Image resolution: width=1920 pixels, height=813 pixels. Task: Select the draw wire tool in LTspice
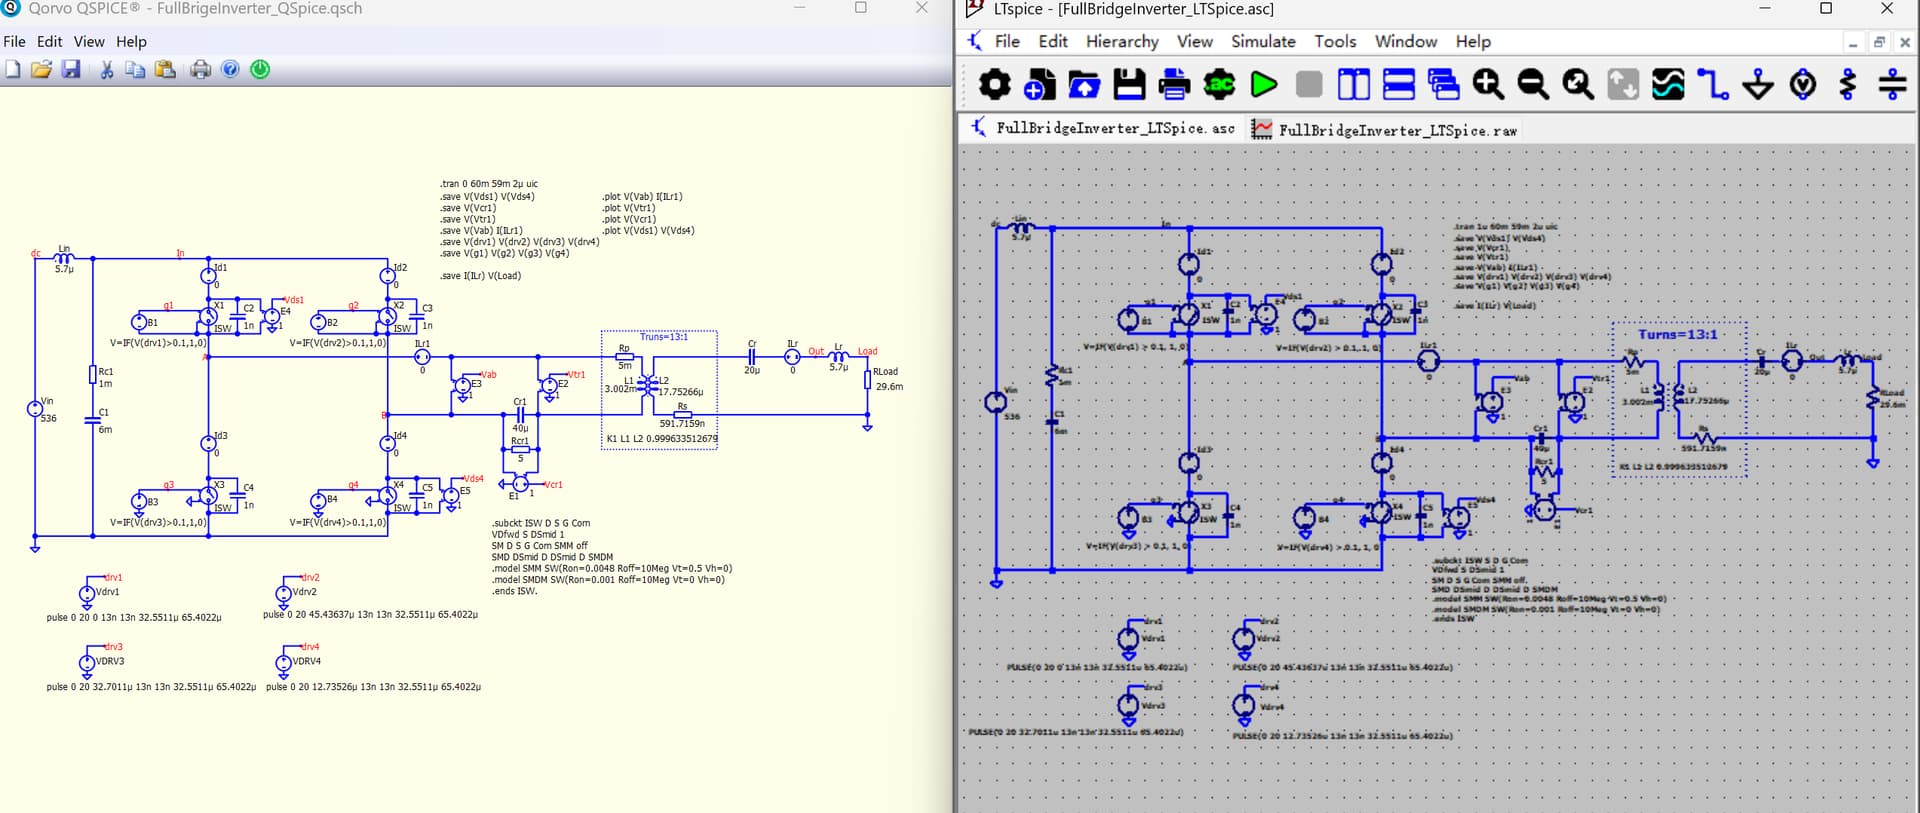tap(1713, 85)
